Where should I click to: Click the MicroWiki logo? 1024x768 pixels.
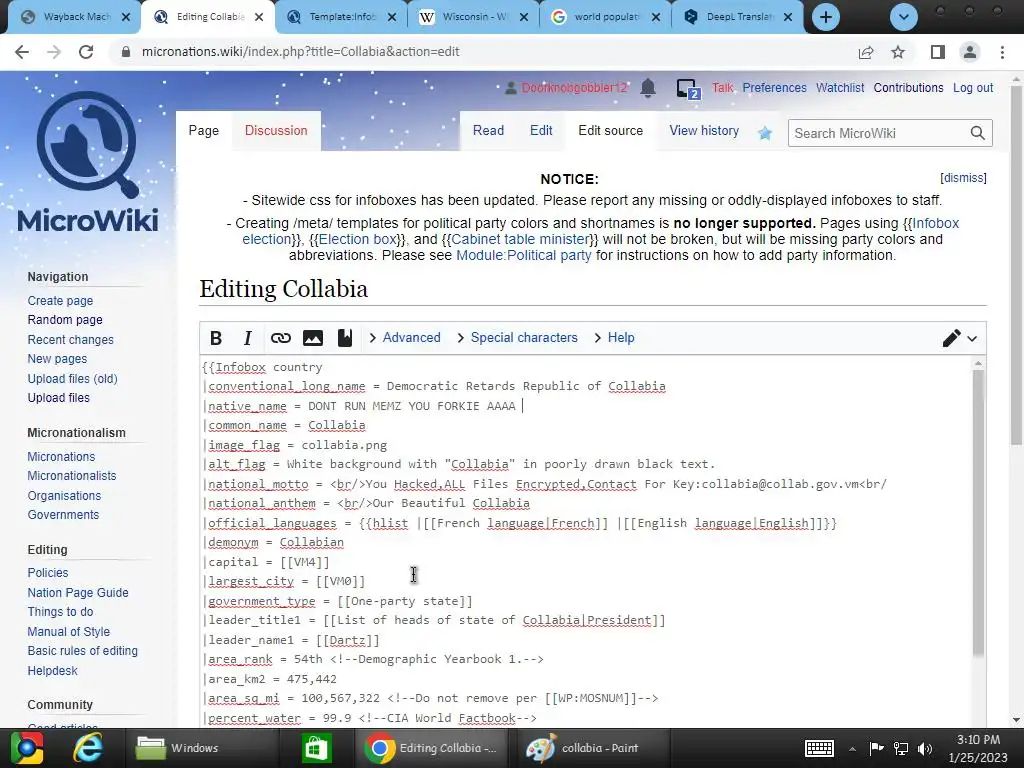click(x=88, y=162)
